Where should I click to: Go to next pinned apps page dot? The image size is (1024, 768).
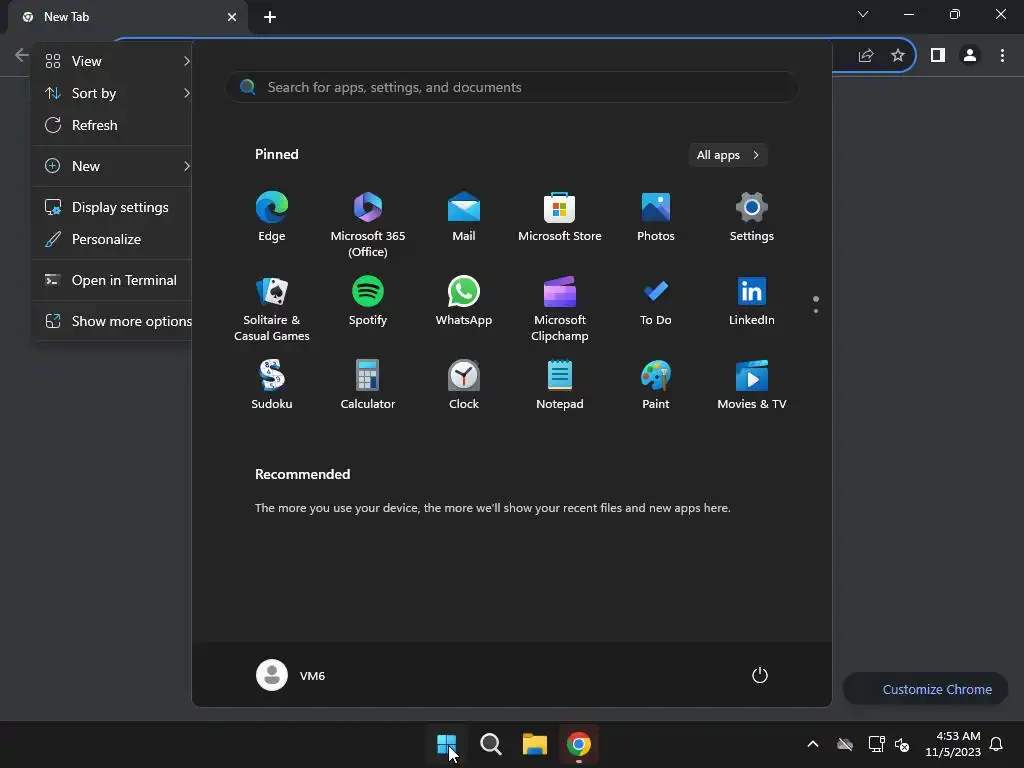[x=816, y=311]
